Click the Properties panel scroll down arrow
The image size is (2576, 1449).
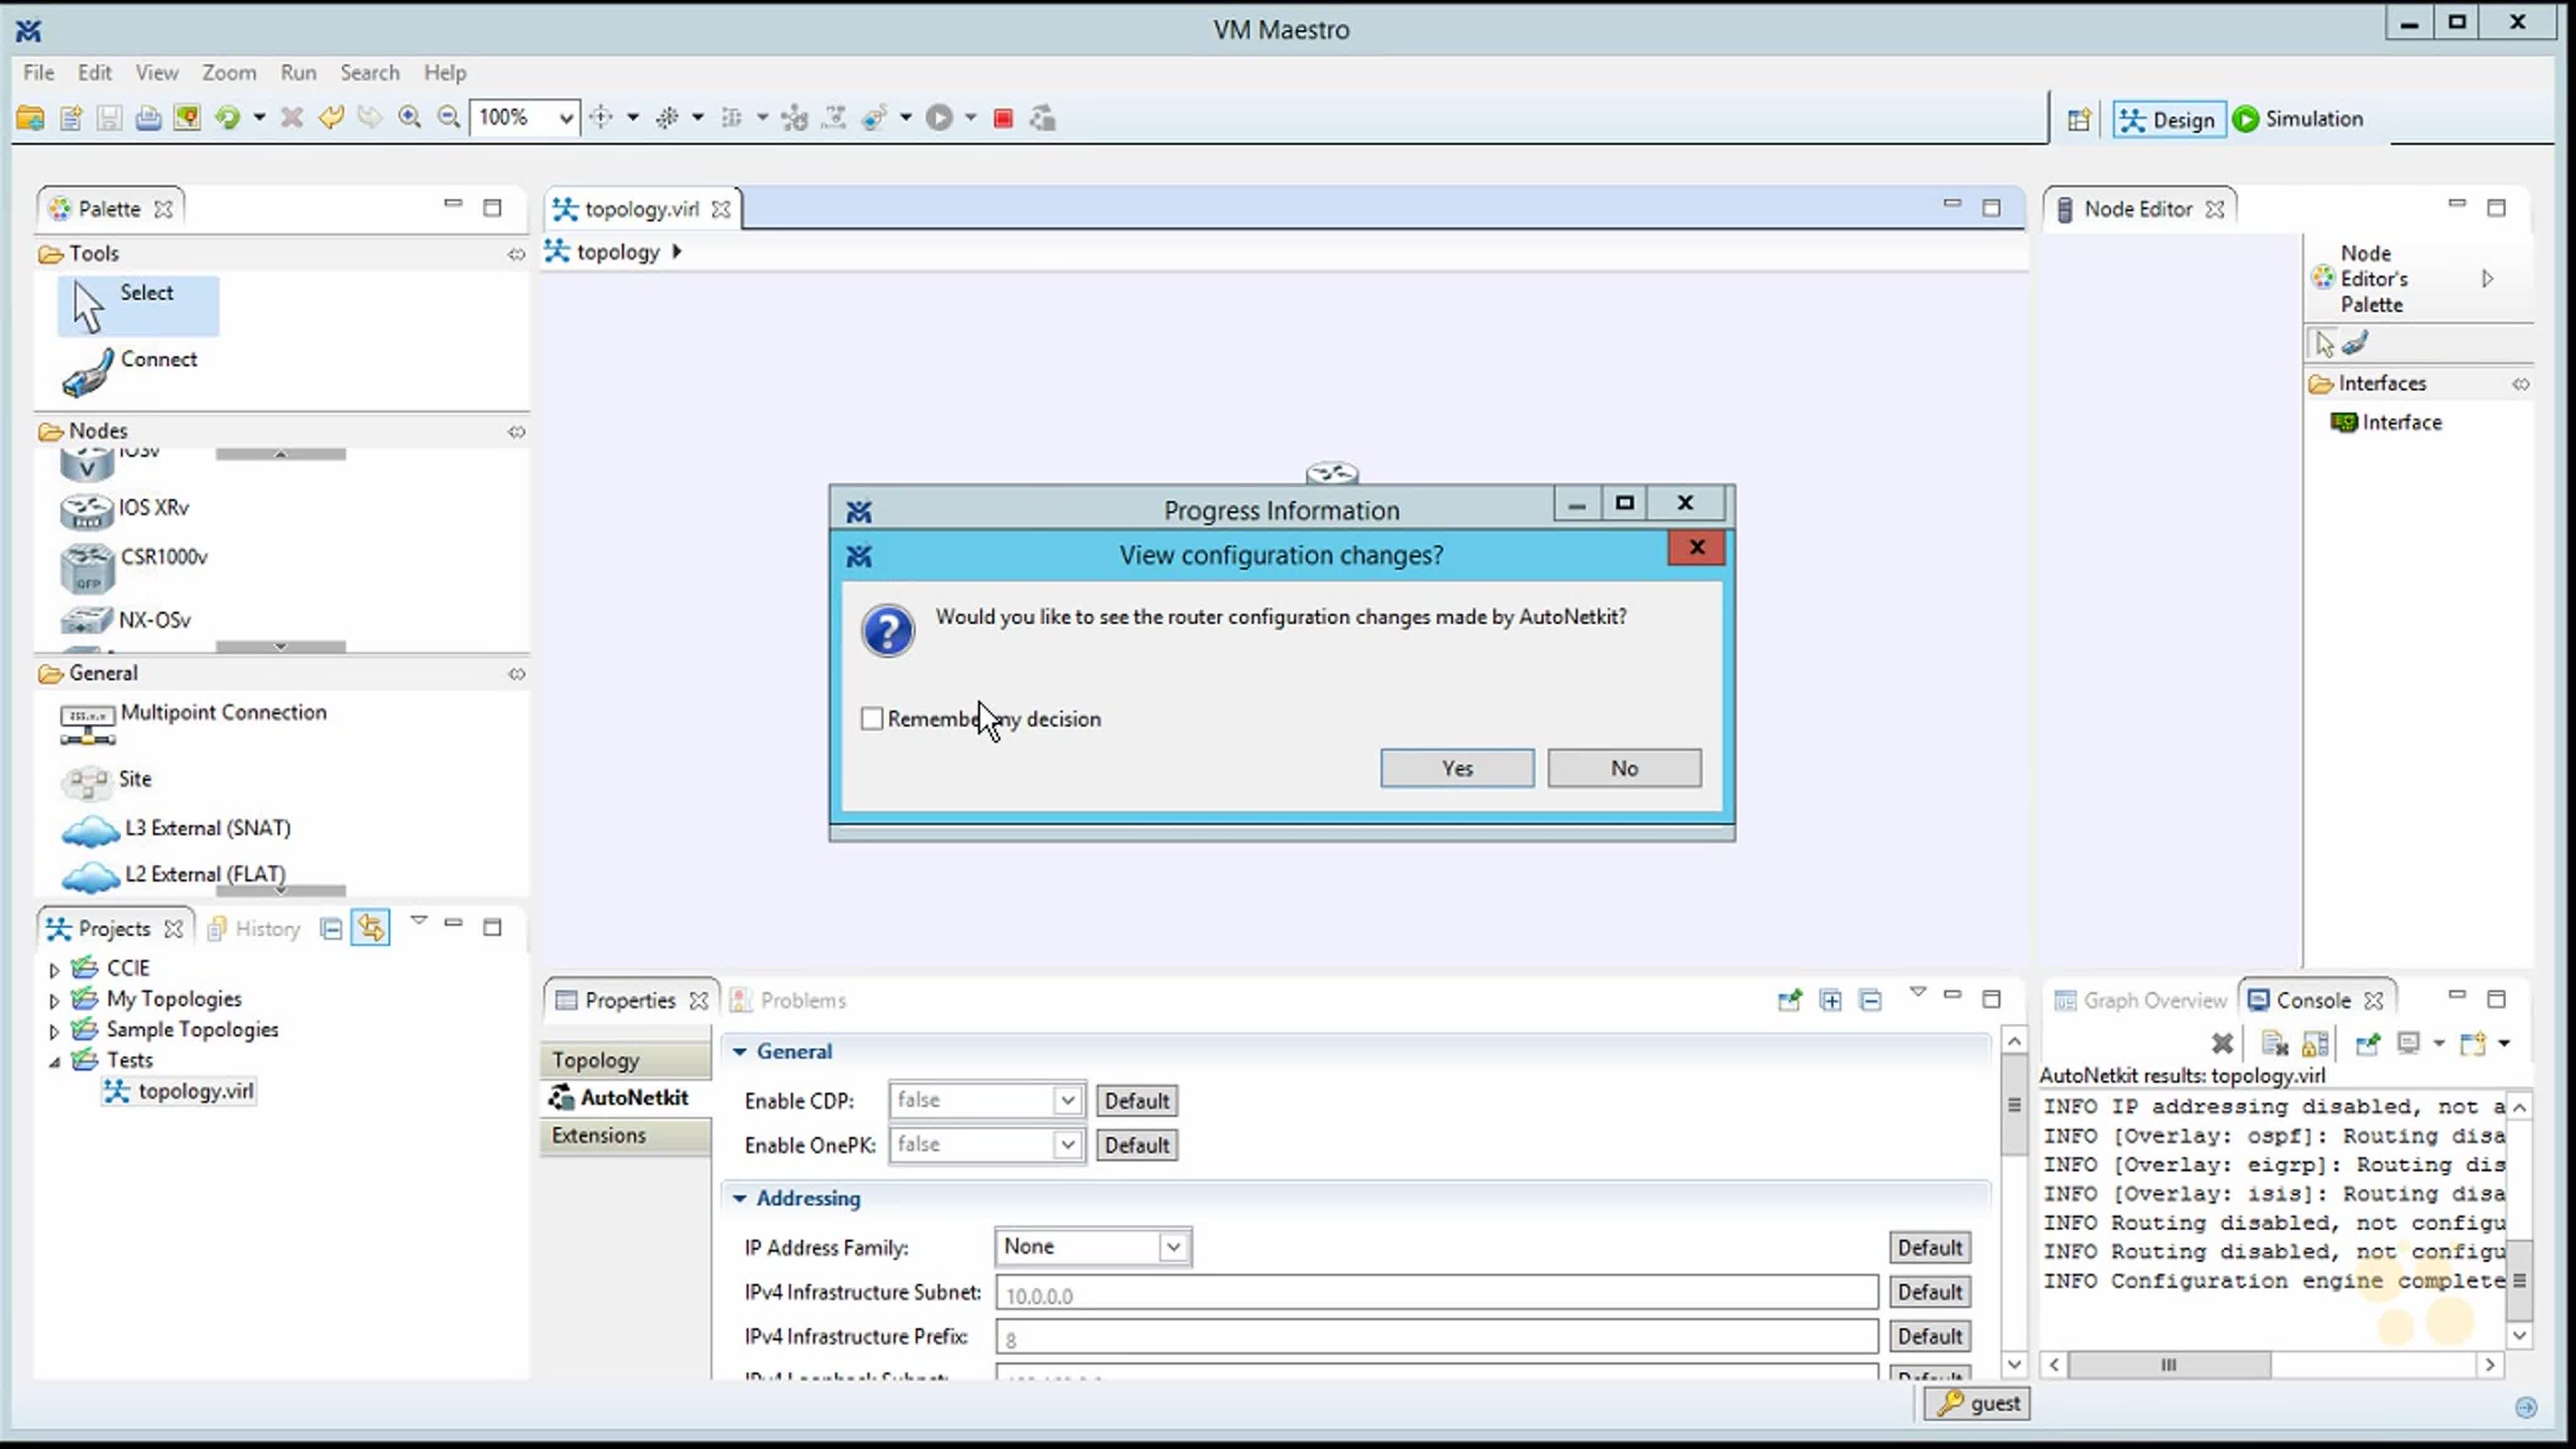coord(2013,1364)
